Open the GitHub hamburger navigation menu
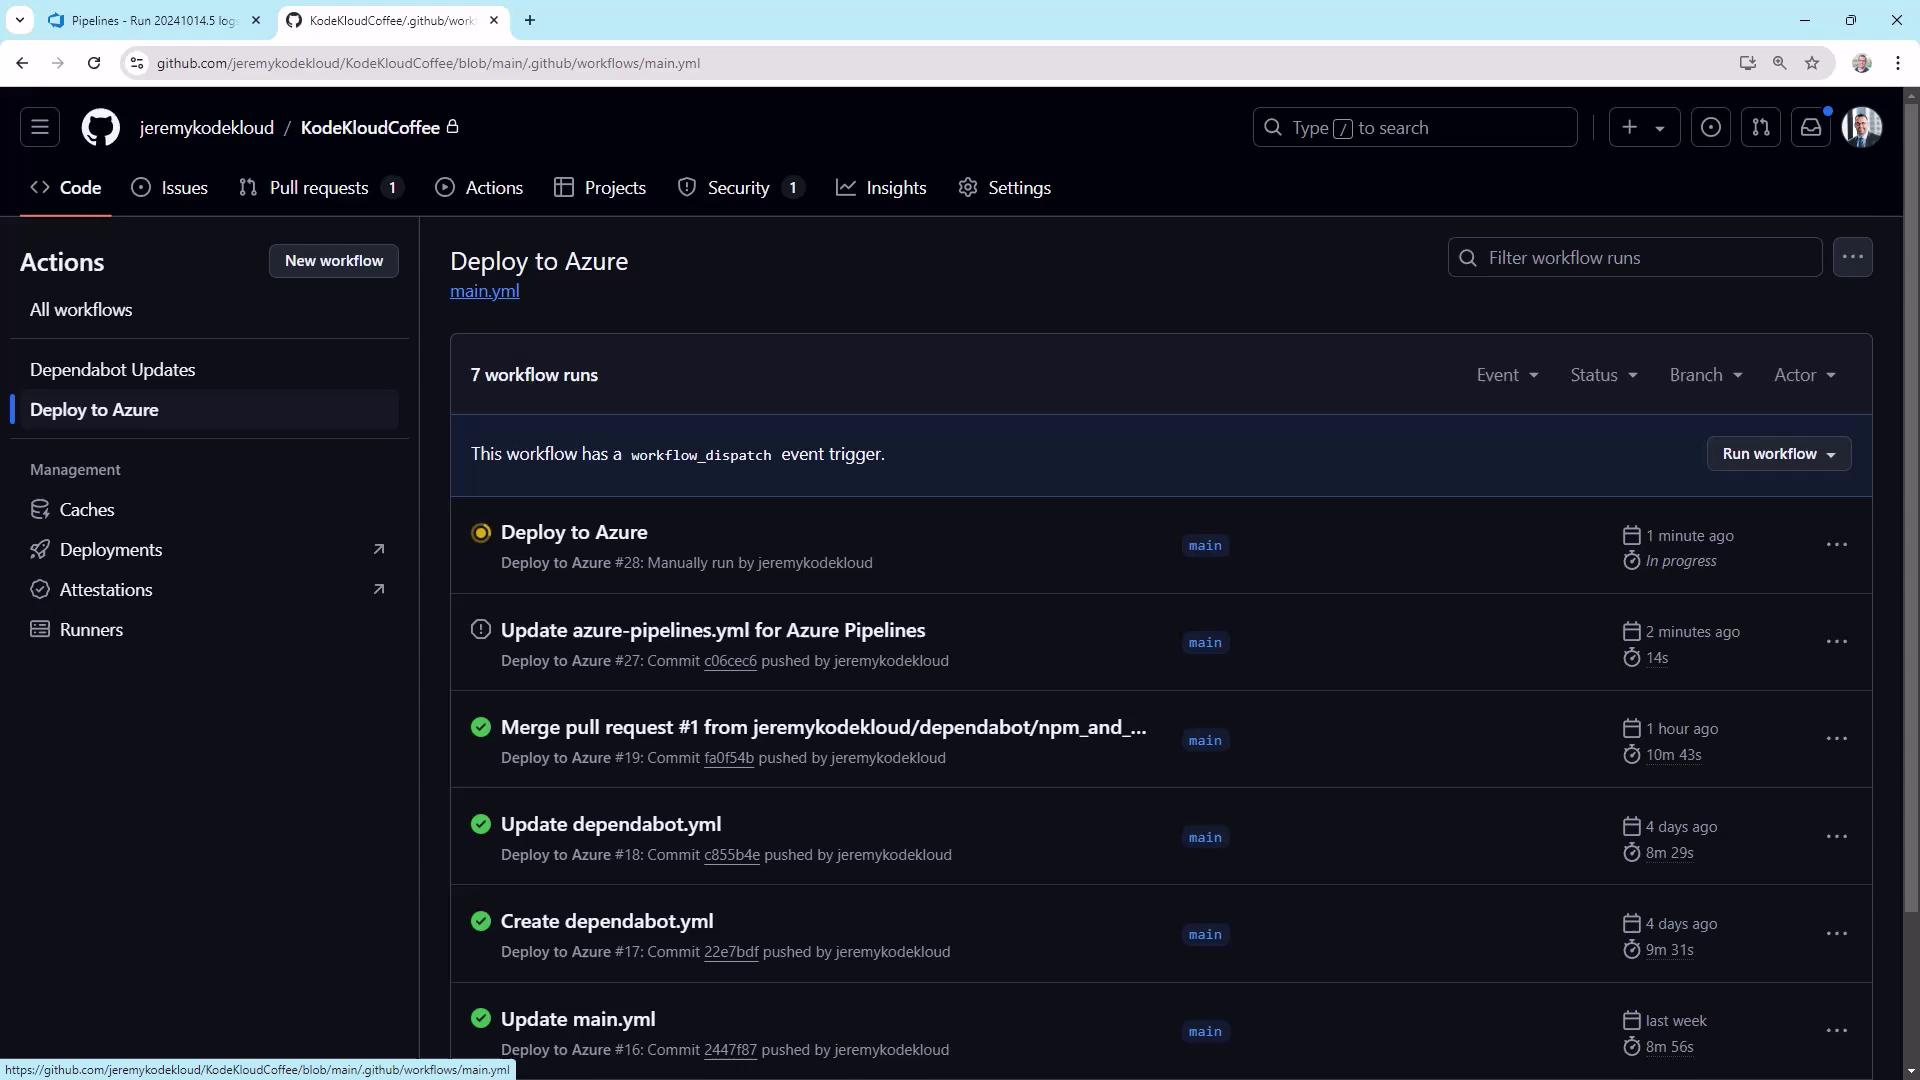1920x1080 pixels. click(40, 127)
